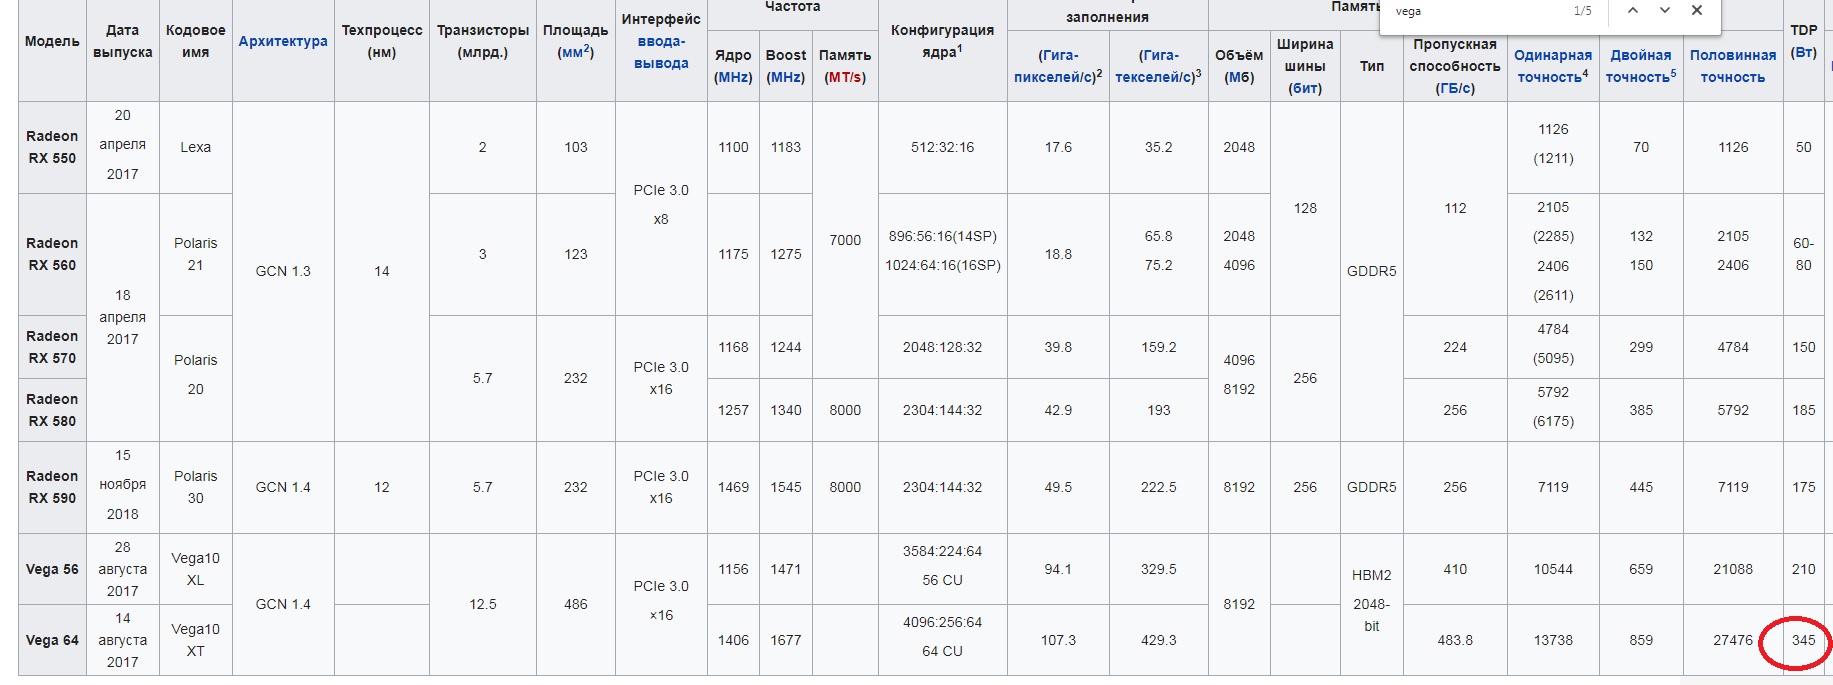Click the '107.3' pixel fill rate value
The width and height of the screenshot is (1833, 685).
1058,640
